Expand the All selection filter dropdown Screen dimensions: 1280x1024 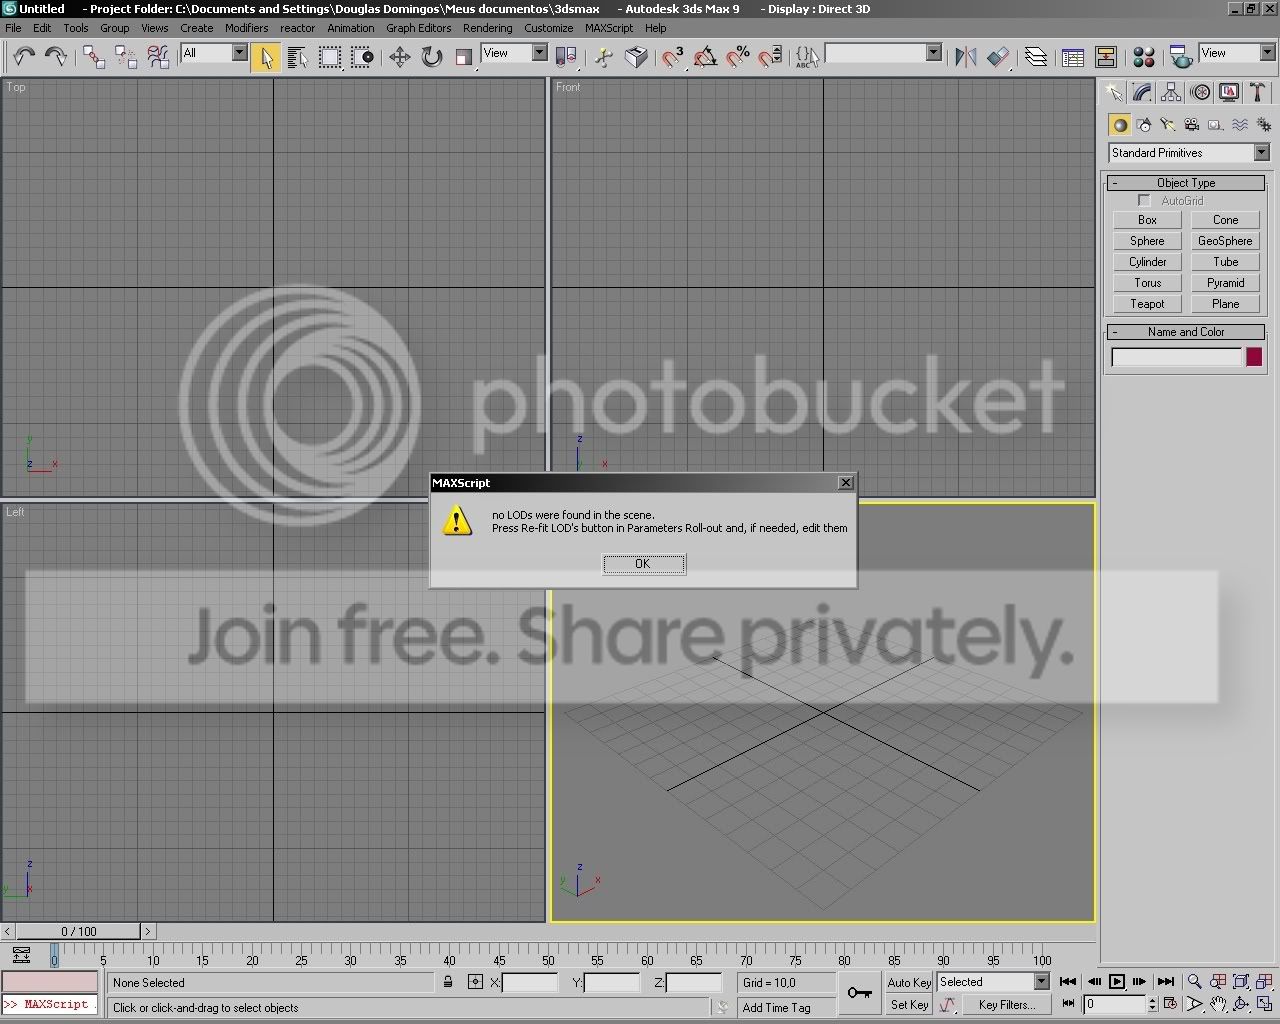(x=214, y=53)
